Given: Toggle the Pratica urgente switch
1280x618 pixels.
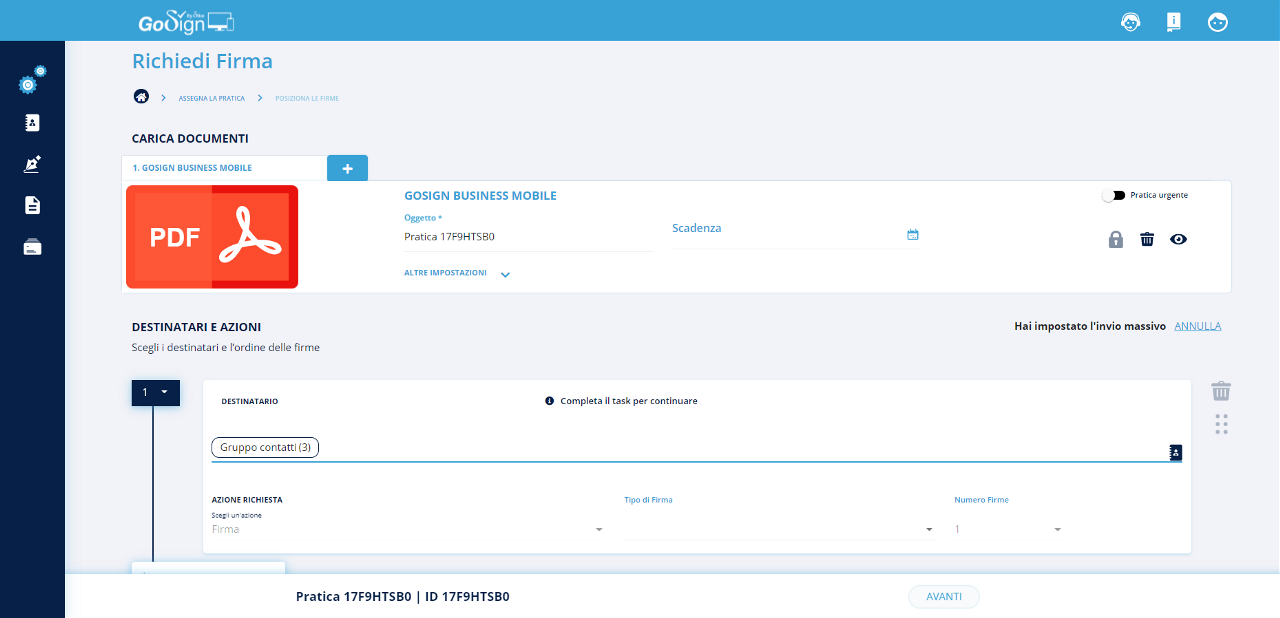Looking at the screenshot, I should [1113, 196].
